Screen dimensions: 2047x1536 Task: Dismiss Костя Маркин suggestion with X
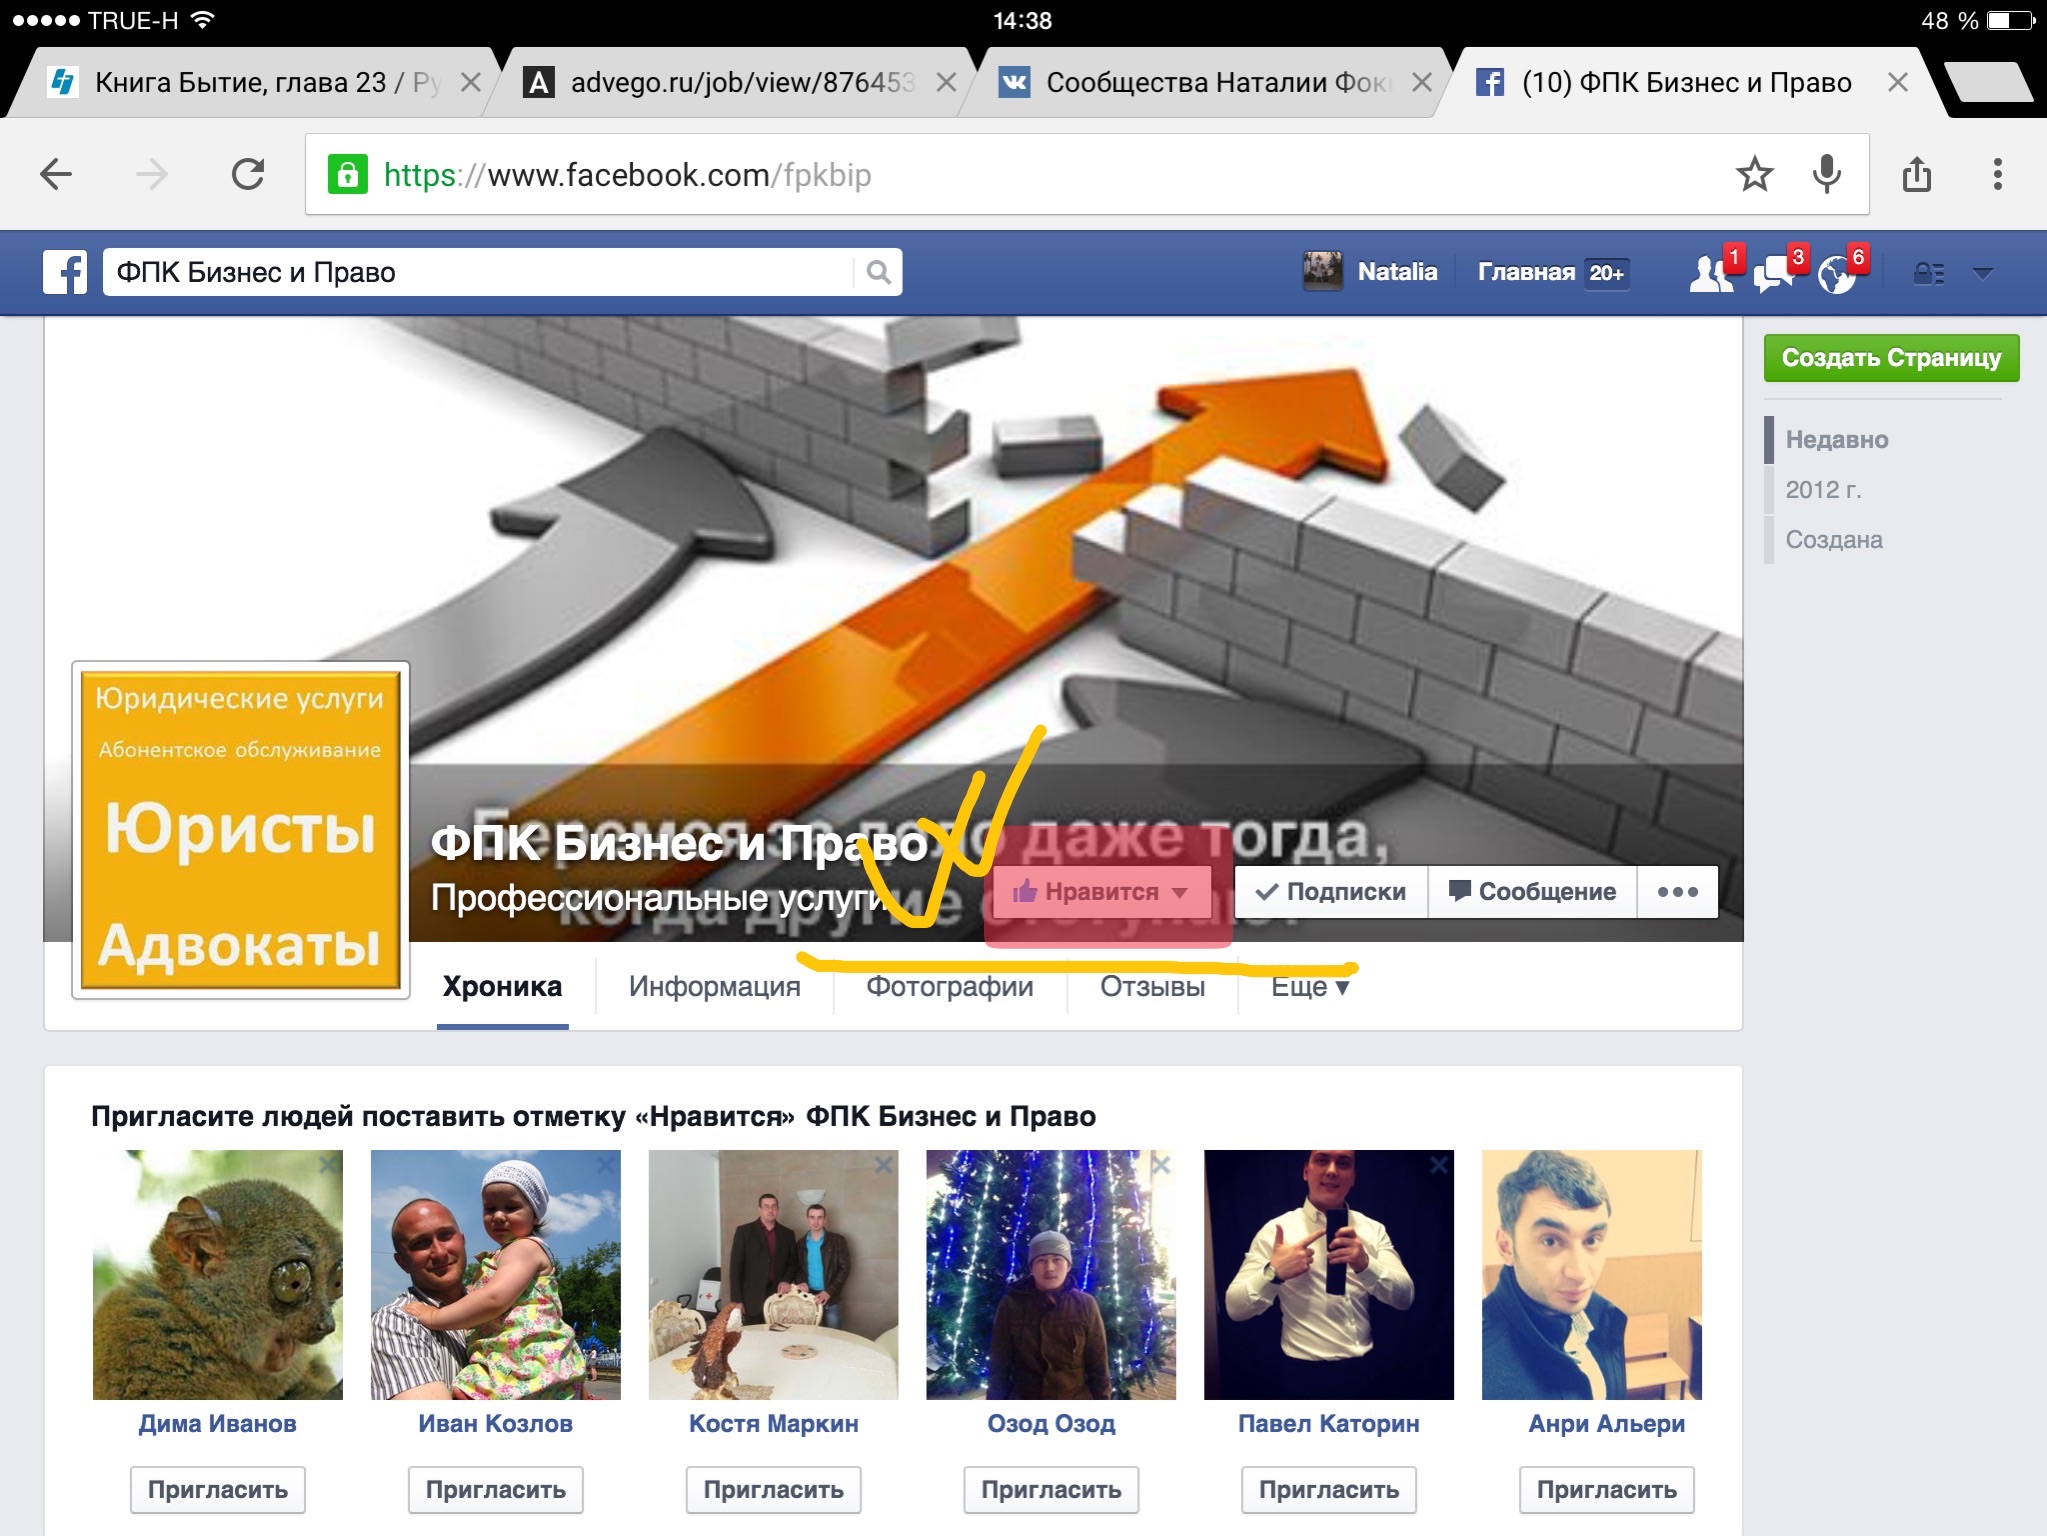tap(883, 1165)
